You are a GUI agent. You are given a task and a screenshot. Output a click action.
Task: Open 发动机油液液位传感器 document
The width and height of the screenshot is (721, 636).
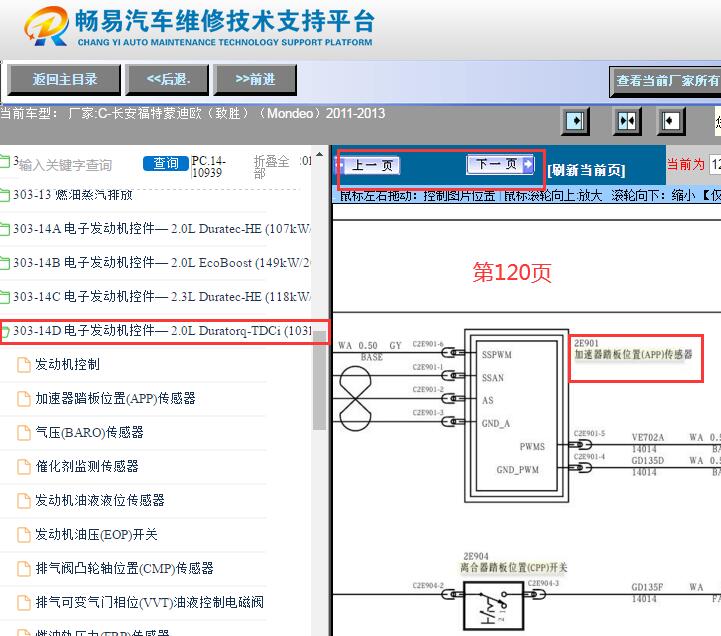[100, 500]
